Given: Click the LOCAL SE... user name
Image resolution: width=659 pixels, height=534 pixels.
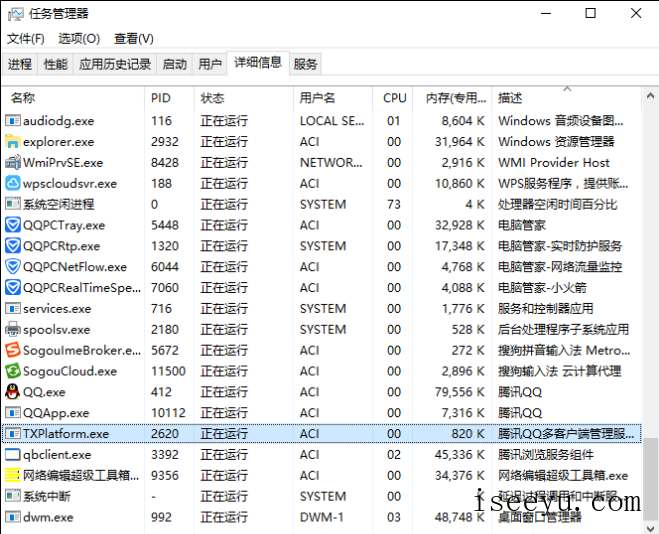Looking at the screenshot, I should point(332,121).
